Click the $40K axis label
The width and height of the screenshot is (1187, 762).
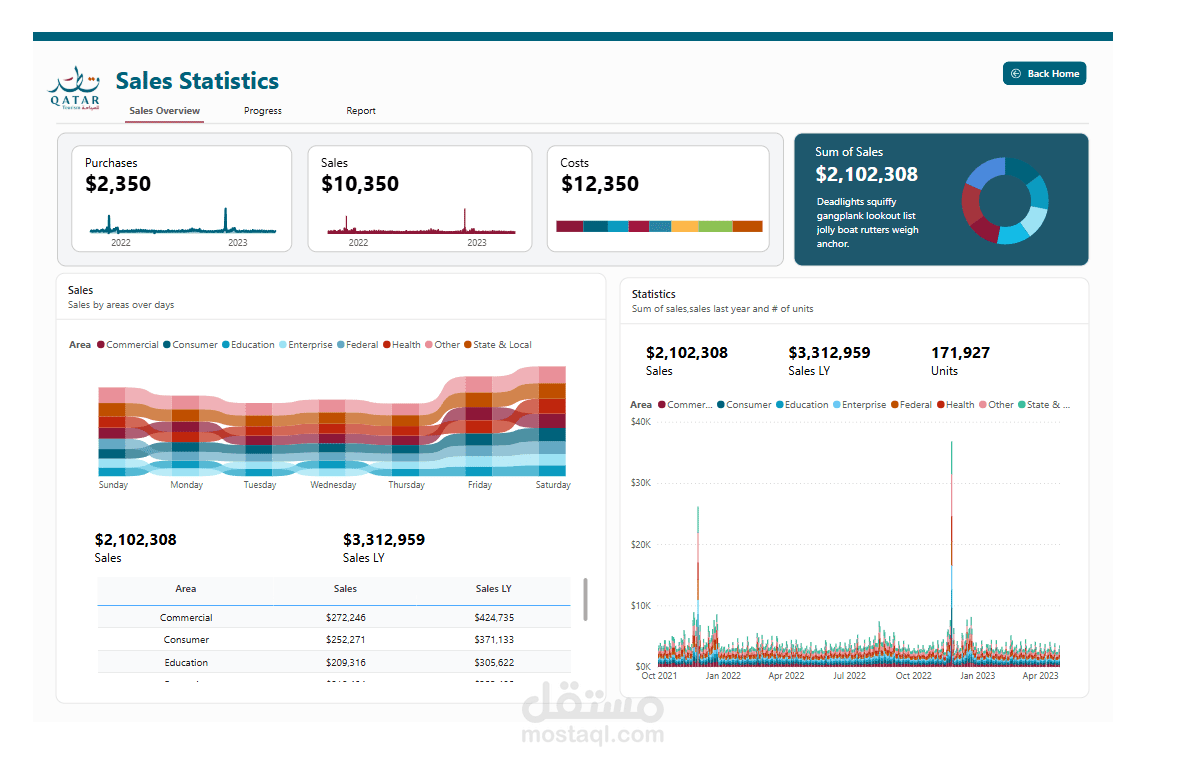640,421
